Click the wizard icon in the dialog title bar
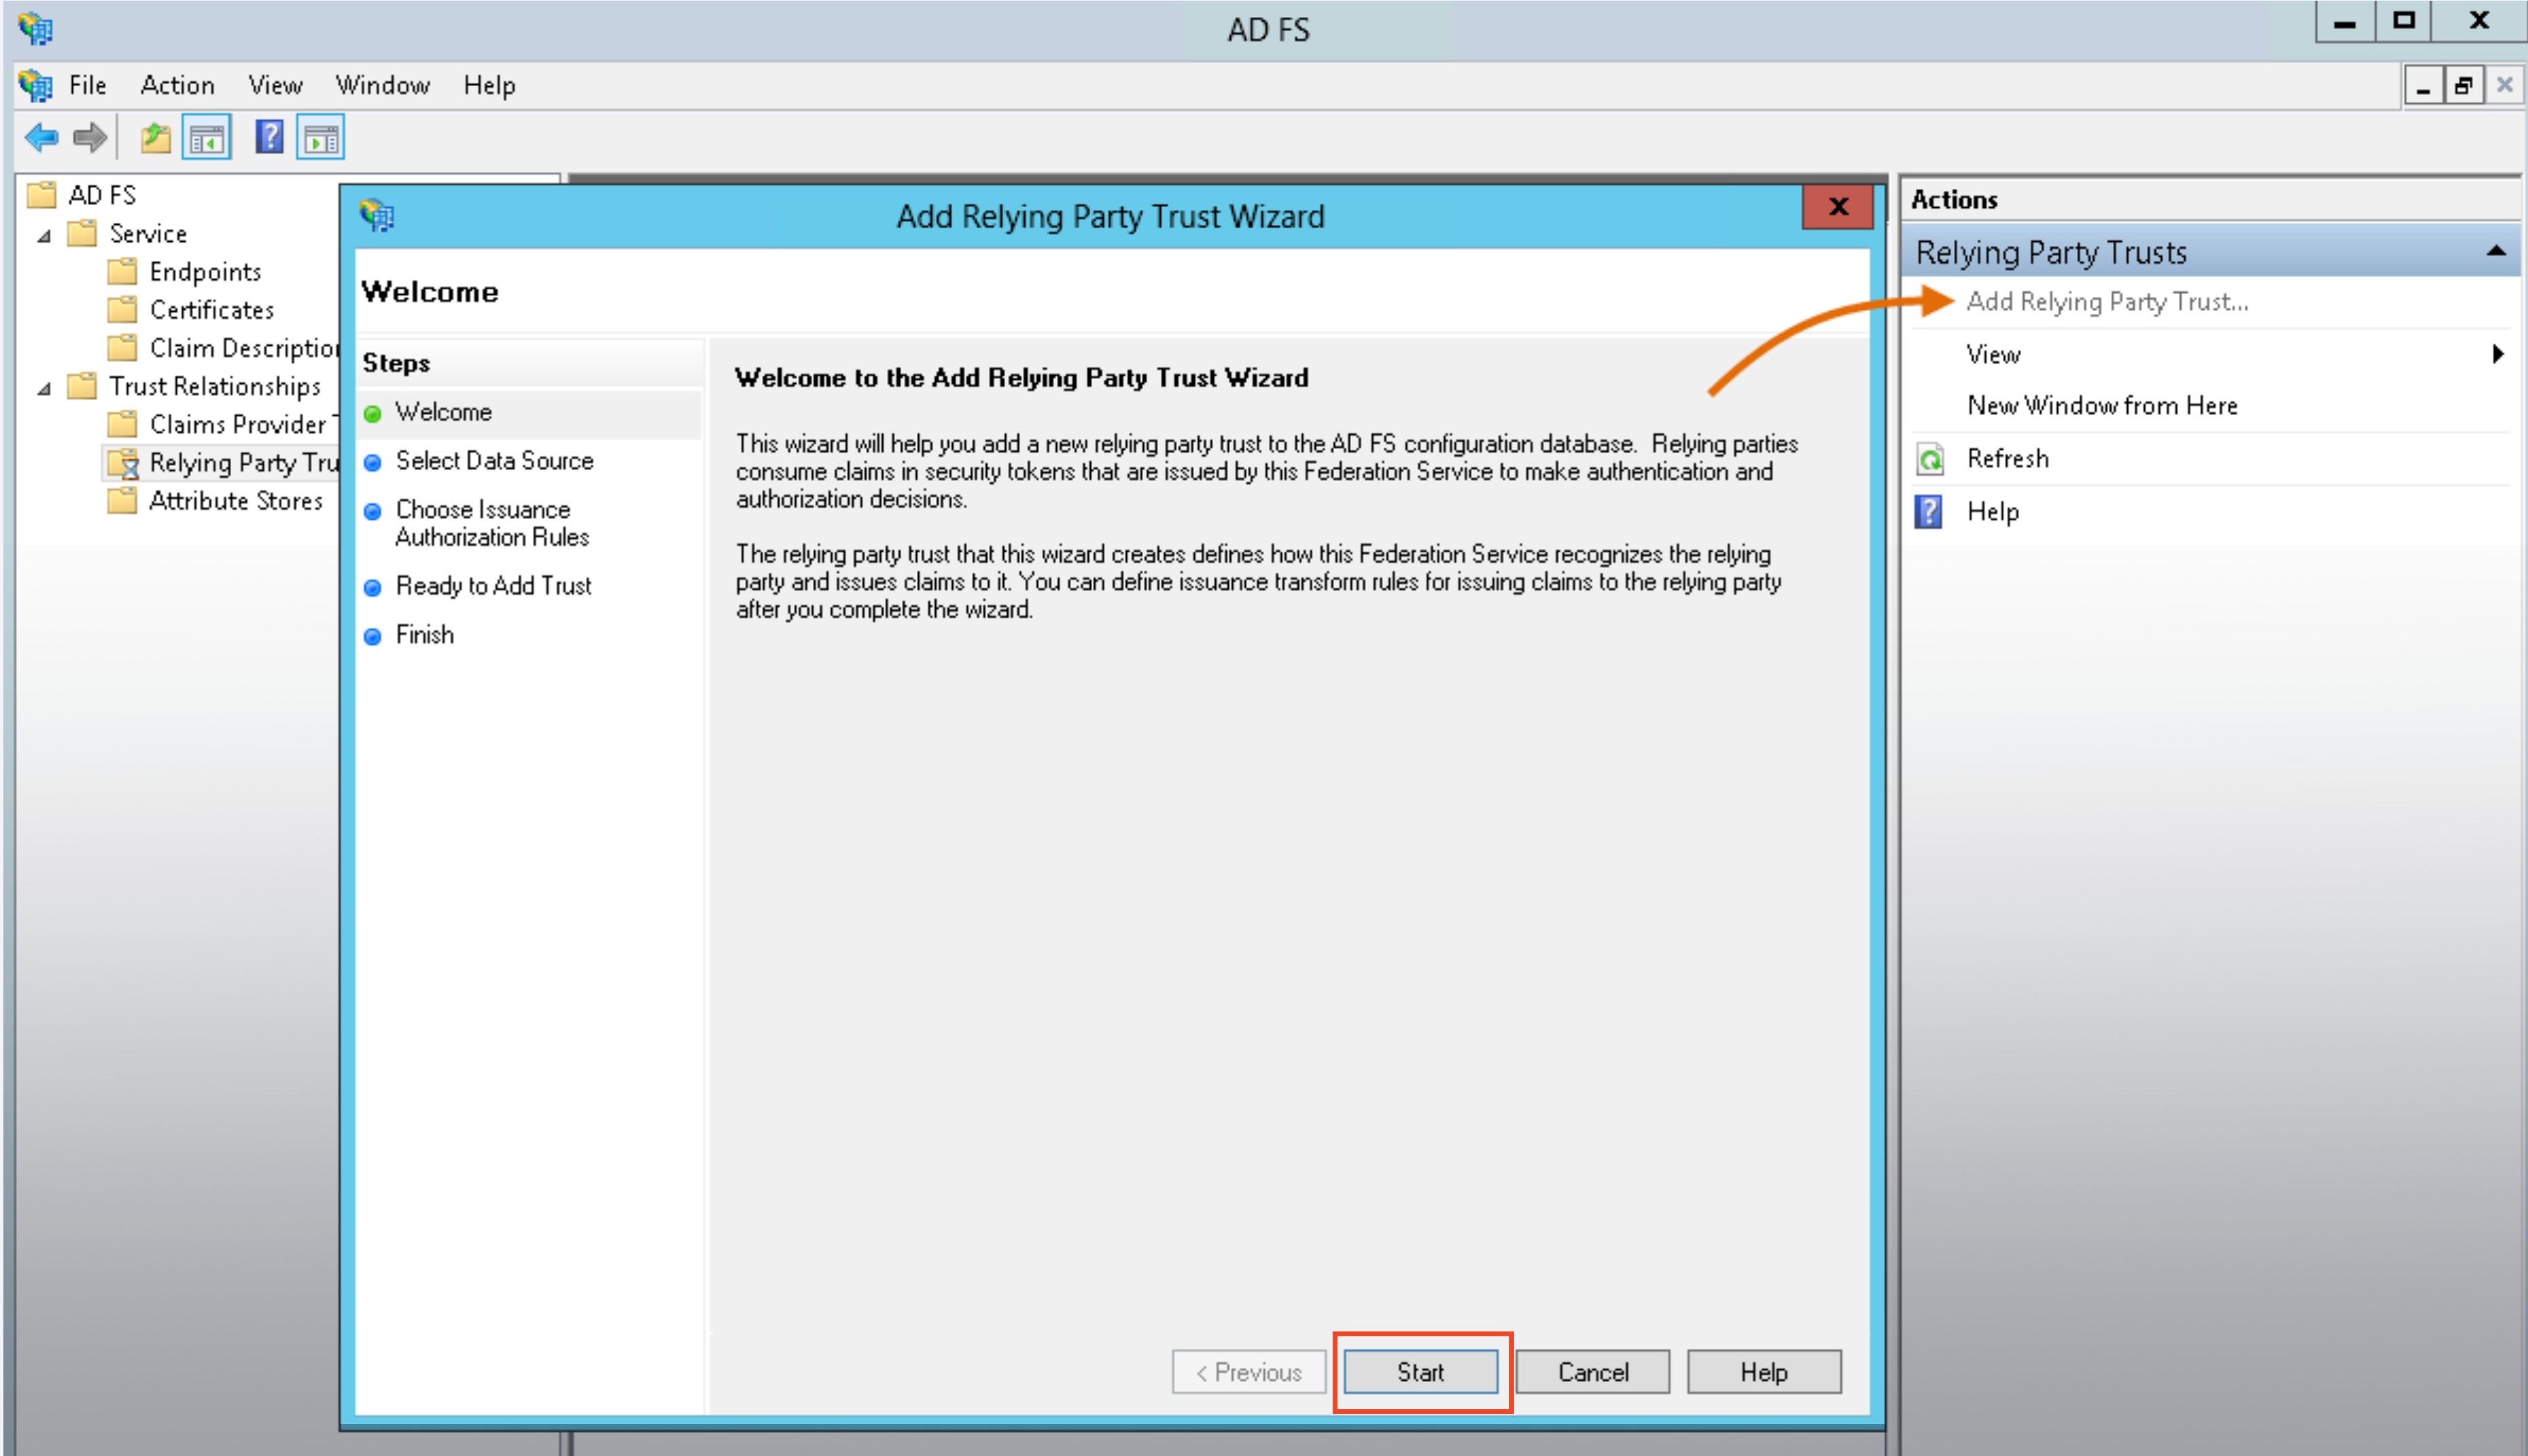 377,215
